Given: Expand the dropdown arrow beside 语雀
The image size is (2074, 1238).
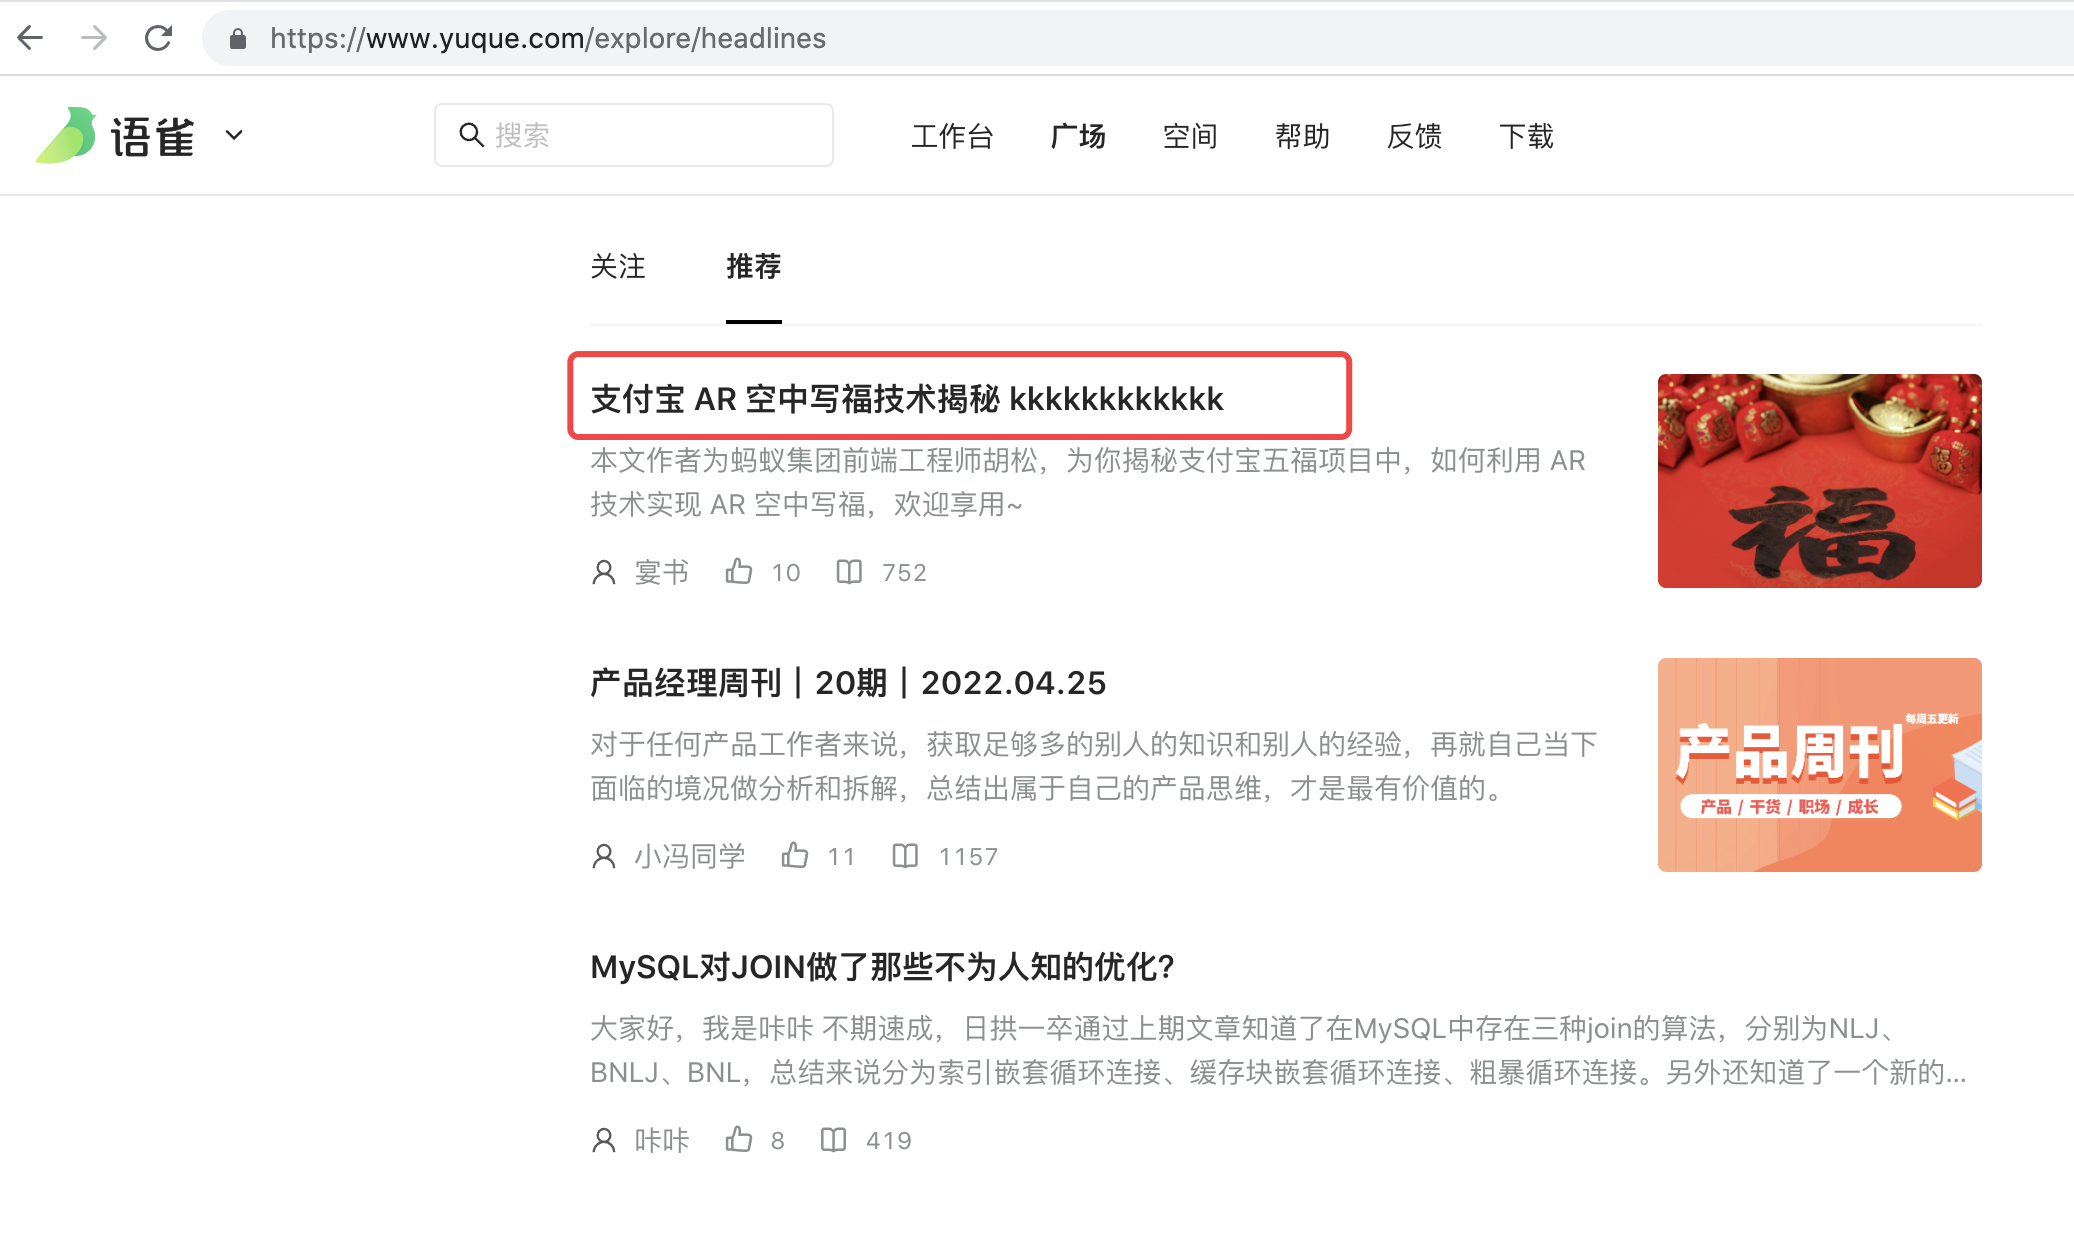Looking at the screenshot, I should [x=234, y=135].
